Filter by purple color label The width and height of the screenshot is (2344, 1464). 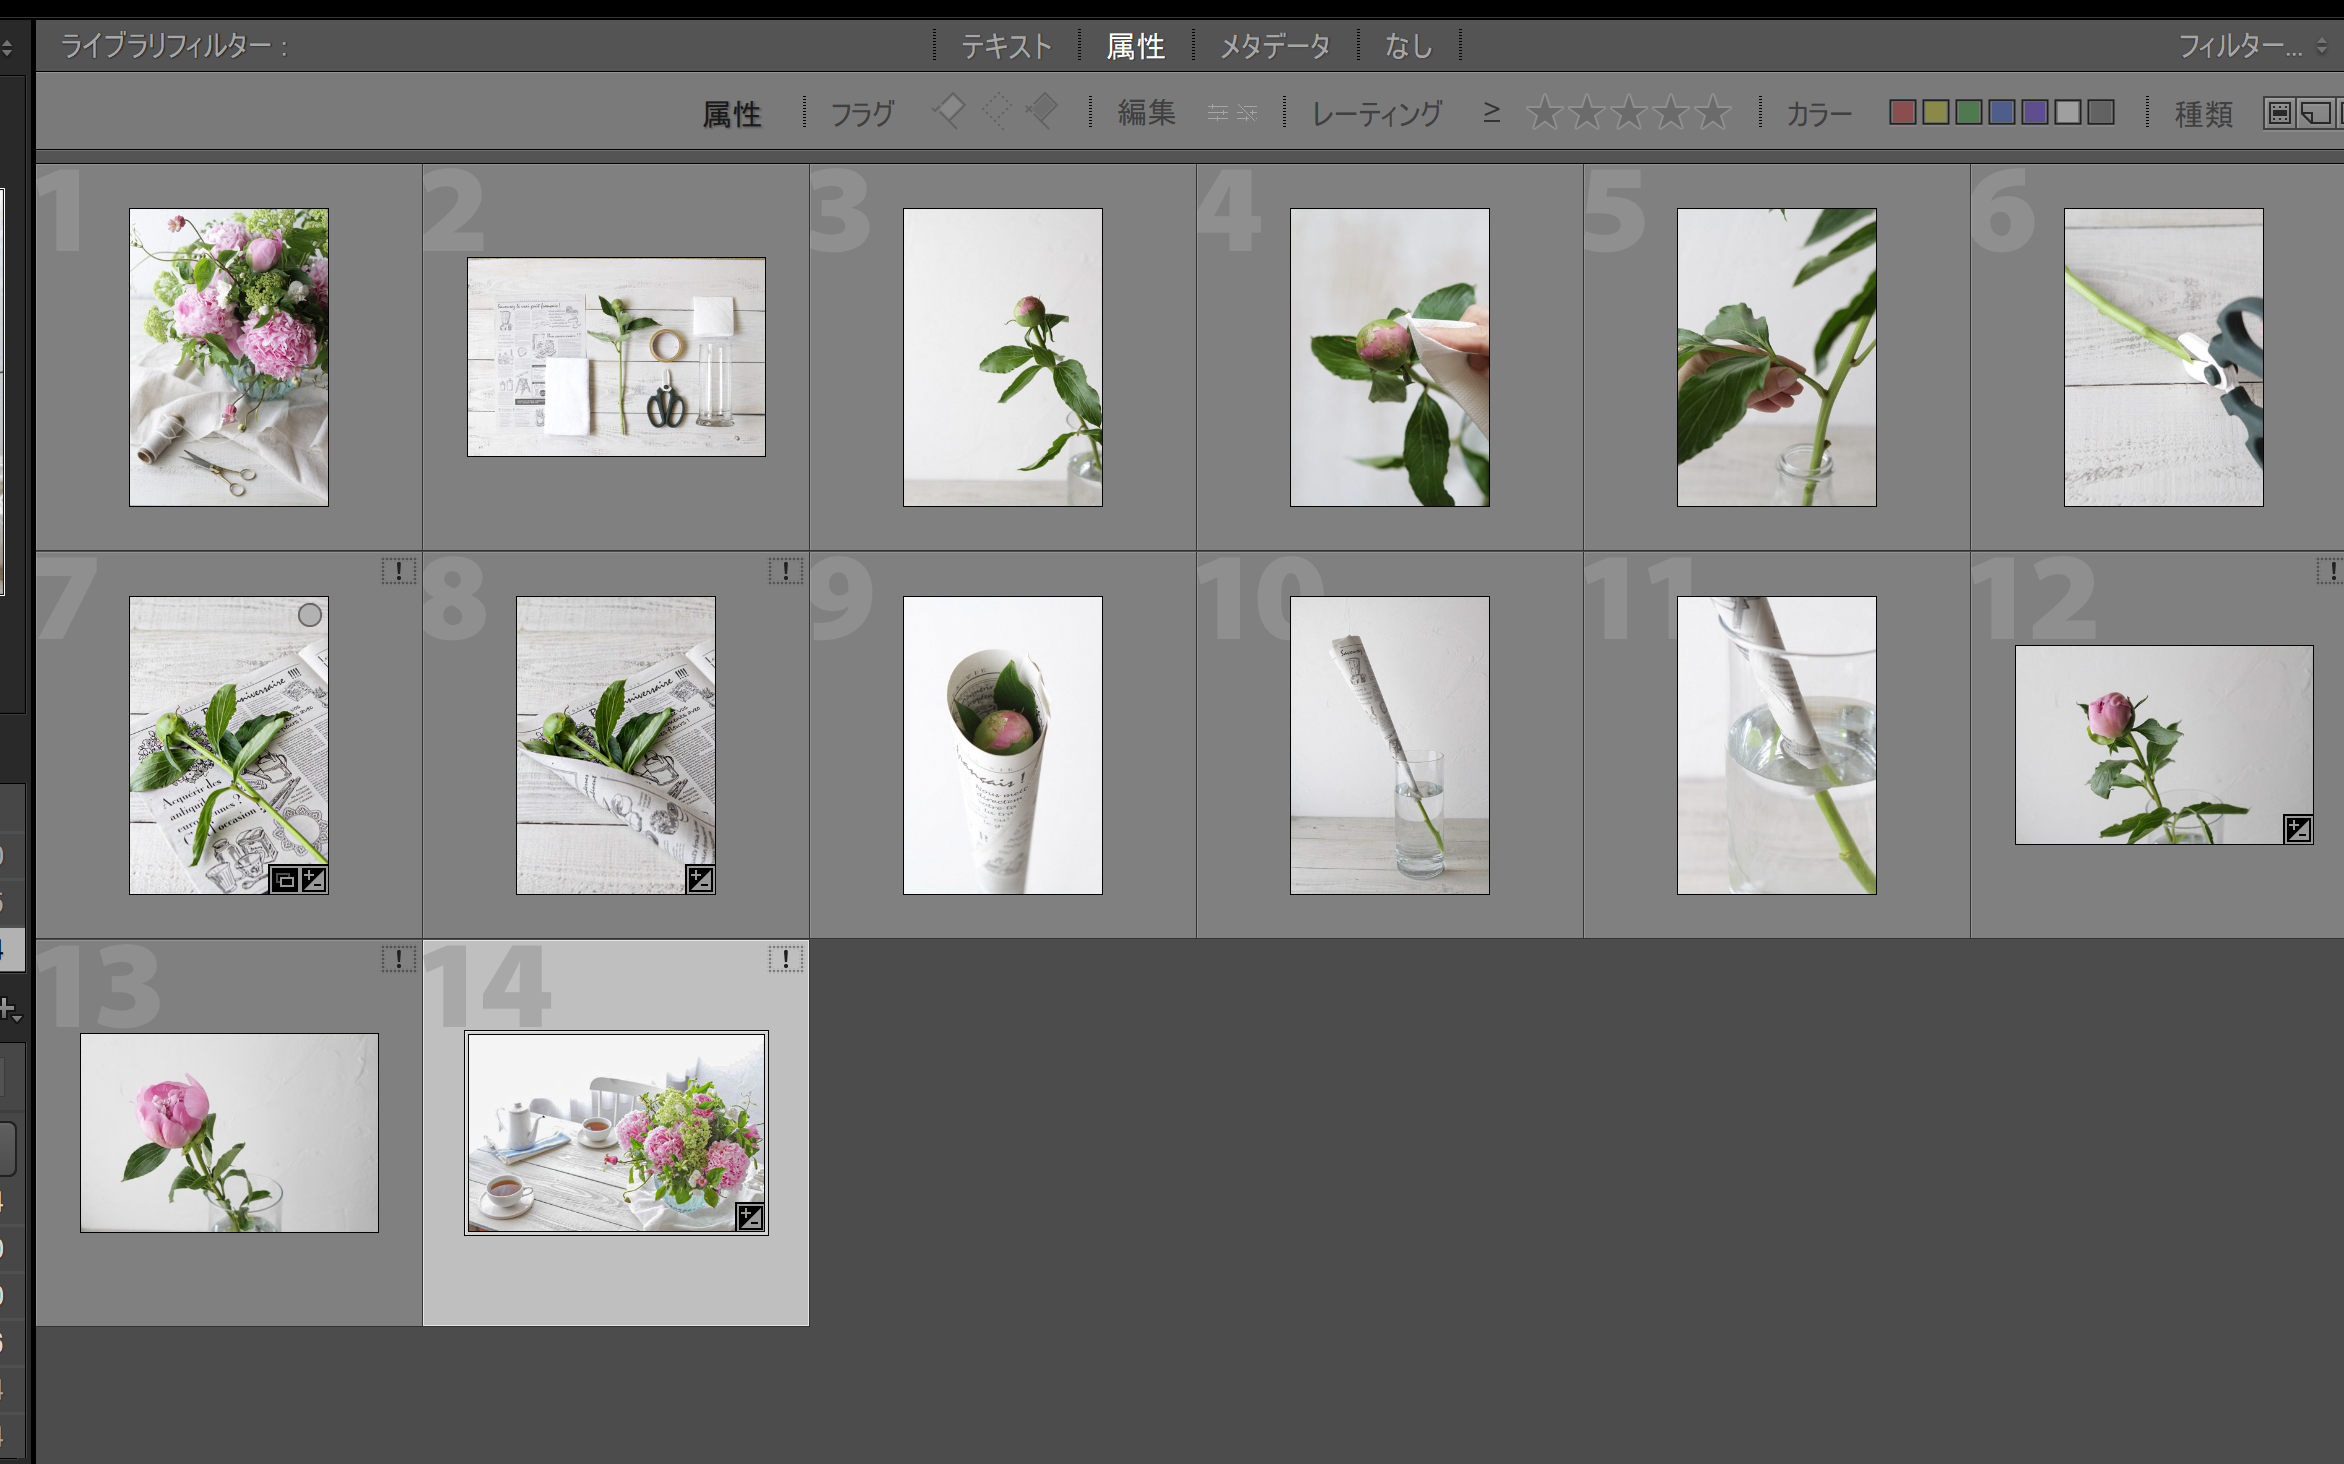click(2035, 112)
